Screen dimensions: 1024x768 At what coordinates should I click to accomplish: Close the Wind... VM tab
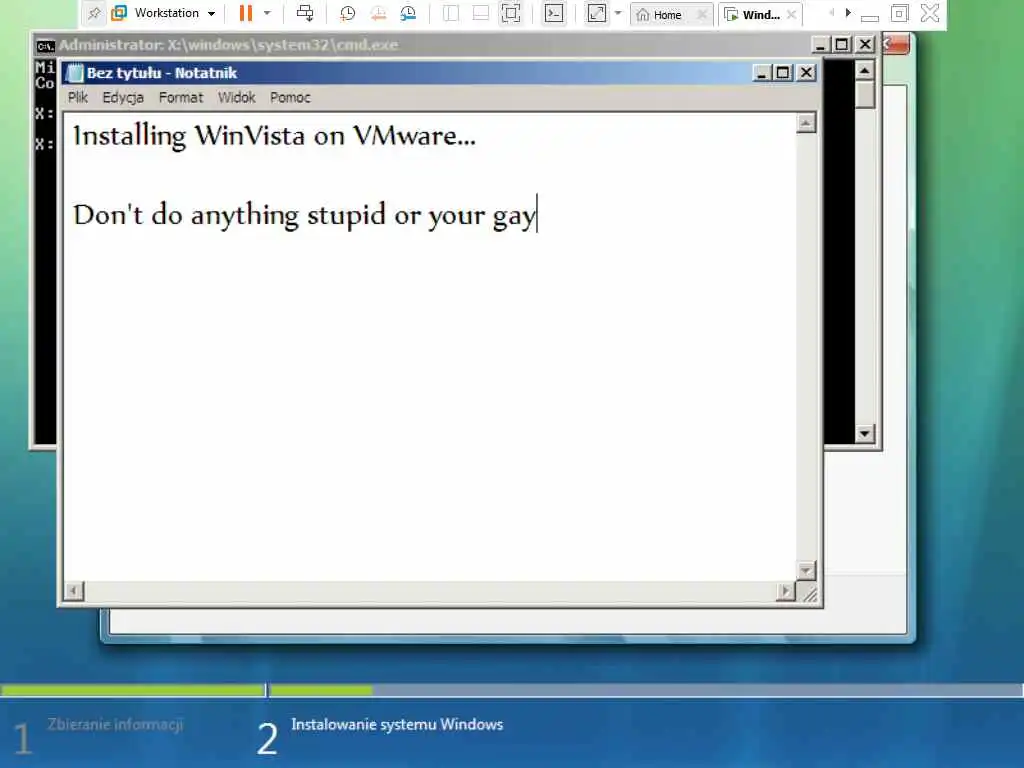(x=792, y=14)
